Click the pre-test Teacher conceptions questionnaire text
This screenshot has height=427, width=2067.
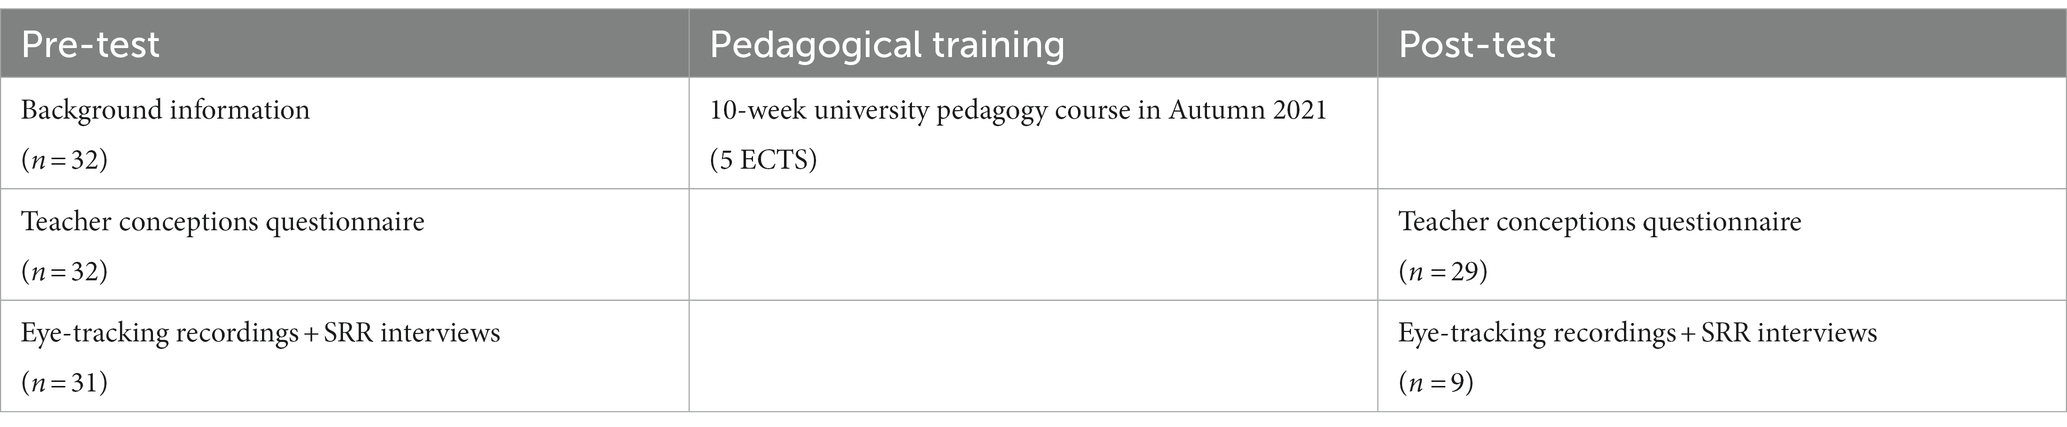click(222, 221)
